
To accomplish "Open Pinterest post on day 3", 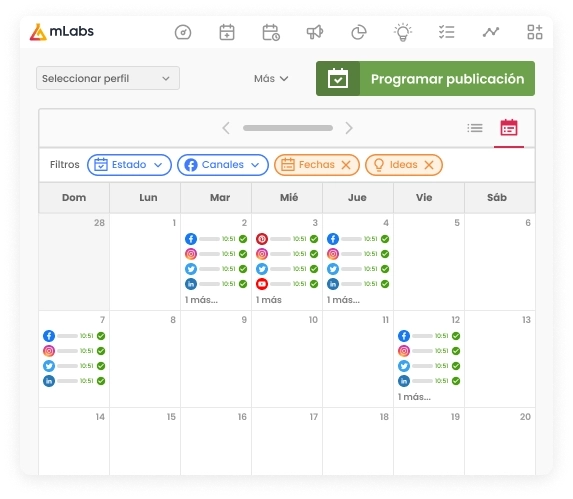I will [287, 239].
